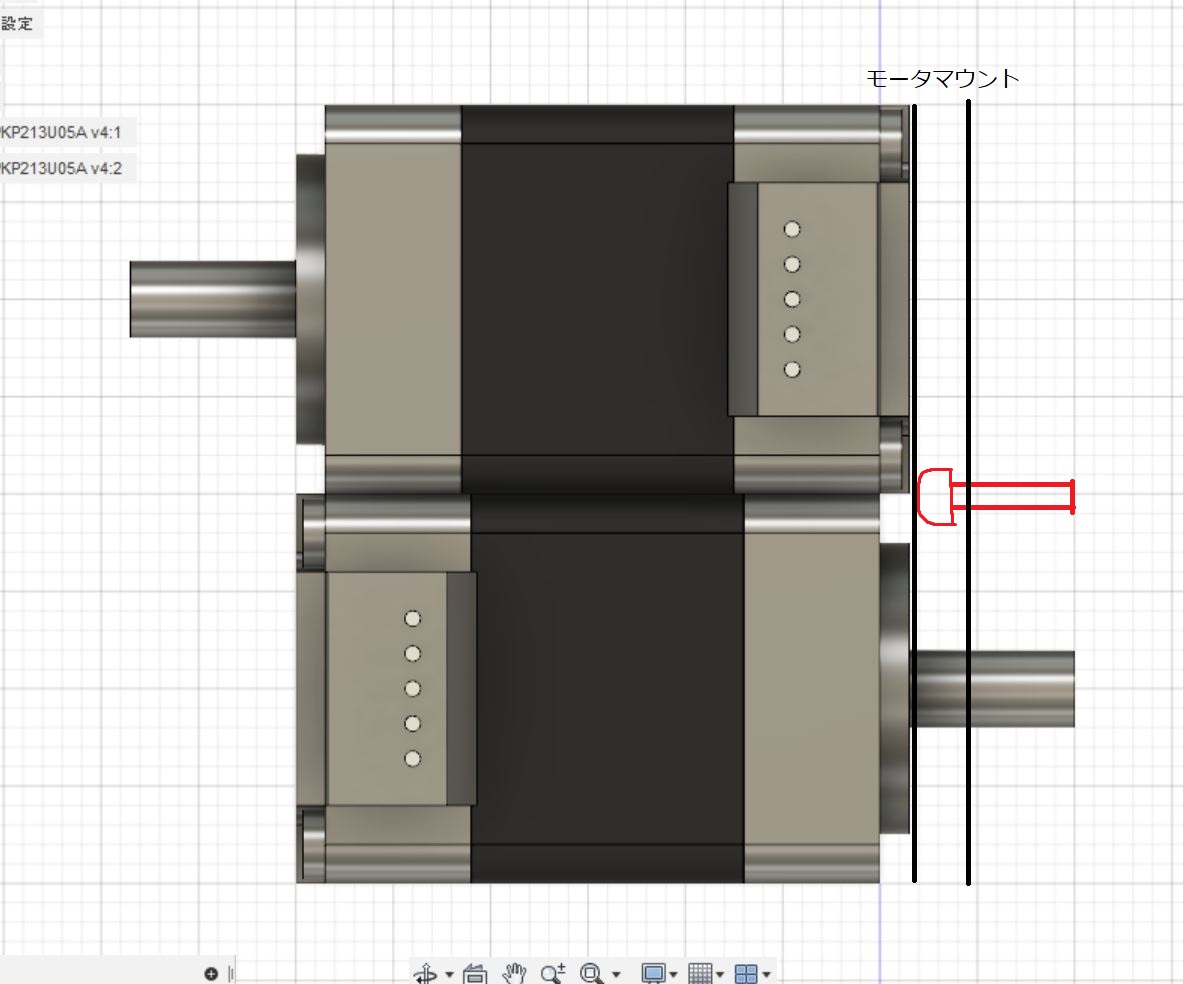Expand the Grid and Snaps dropdown arrow

click(x=720, y=974)
